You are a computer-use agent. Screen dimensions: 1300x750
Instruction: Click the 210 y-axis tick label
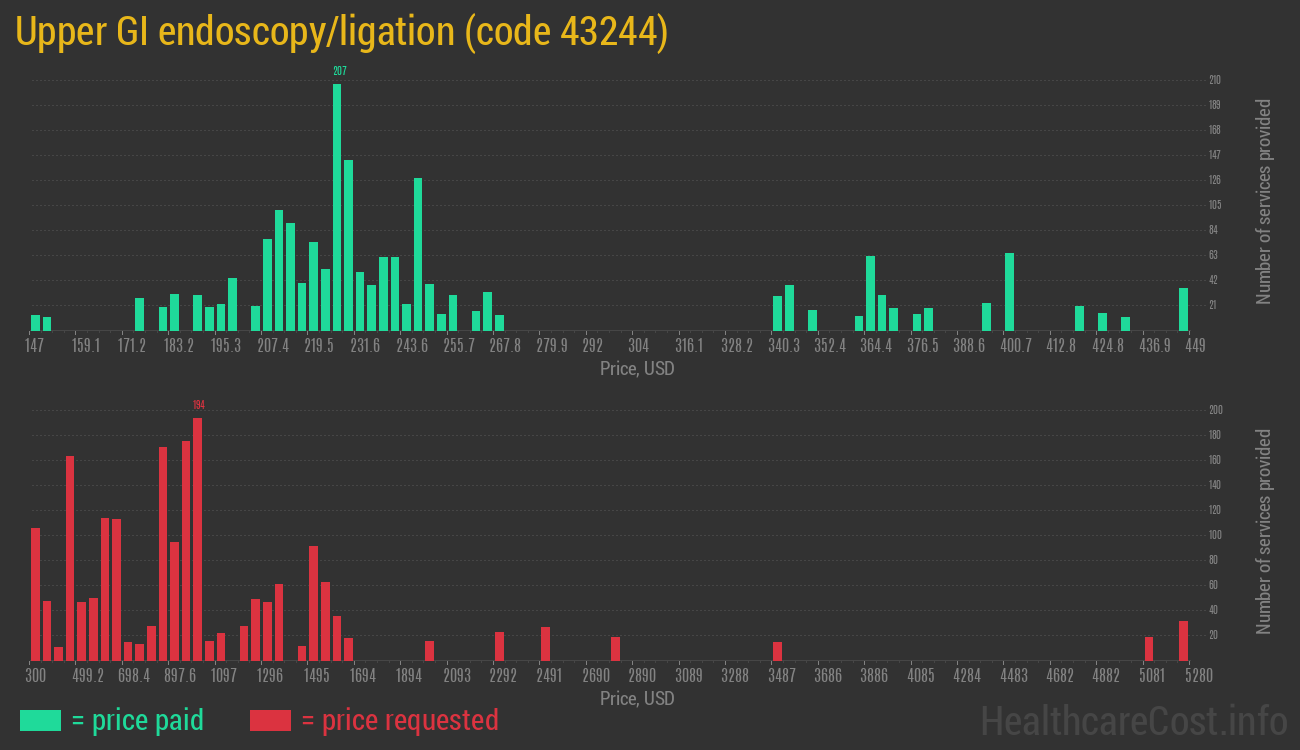click(x=1215, y=80)
